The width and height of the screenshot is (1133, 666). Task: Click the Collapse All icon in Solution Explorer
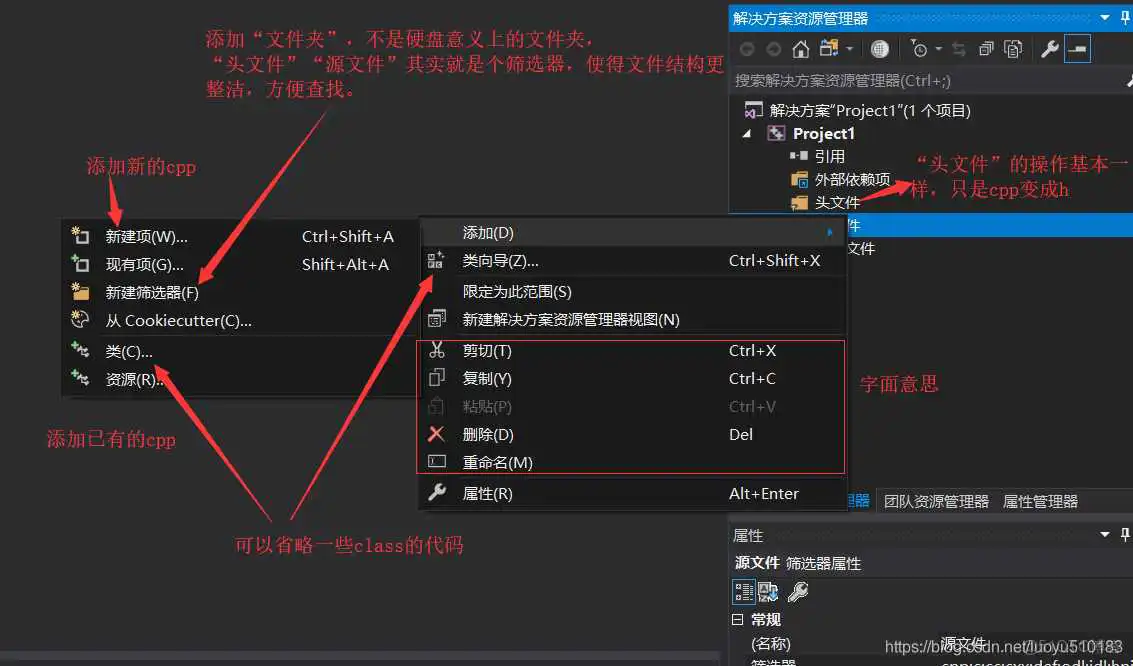(986, 48)
